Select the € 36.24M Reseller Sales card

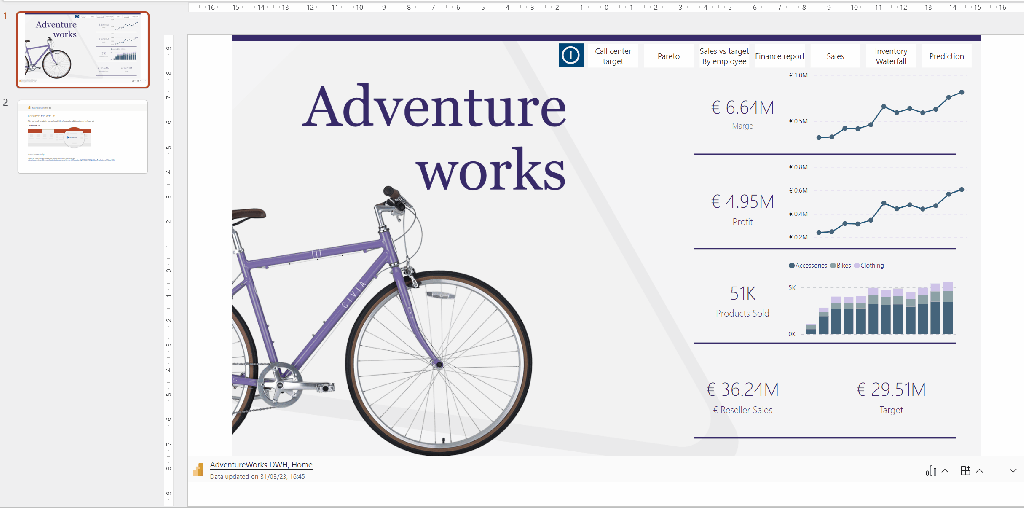point(743,398)
